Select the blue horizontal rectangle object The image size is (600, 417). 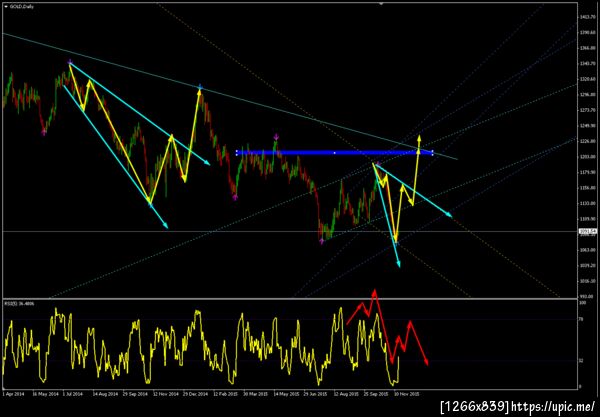point(334,153)
